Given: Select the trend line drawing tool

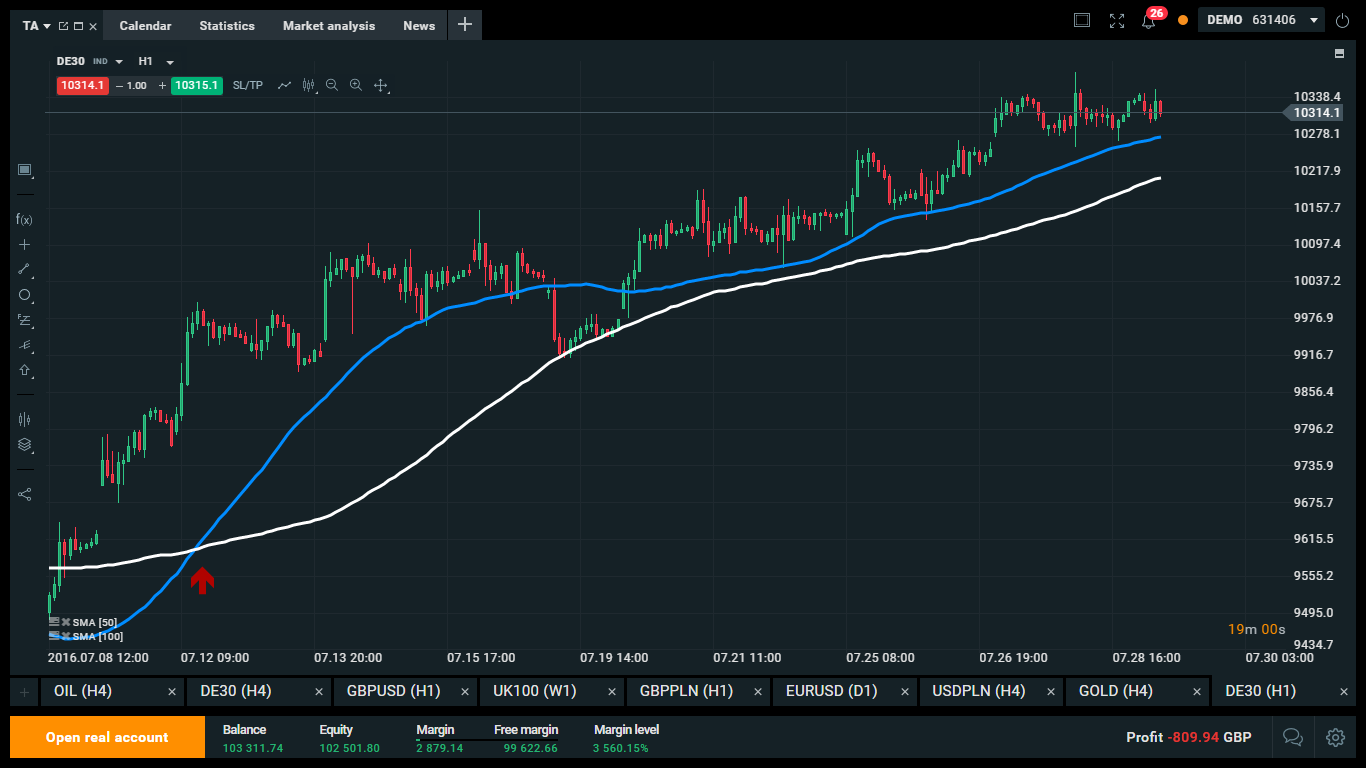Looking at the screenshot, I should [24, 269].
